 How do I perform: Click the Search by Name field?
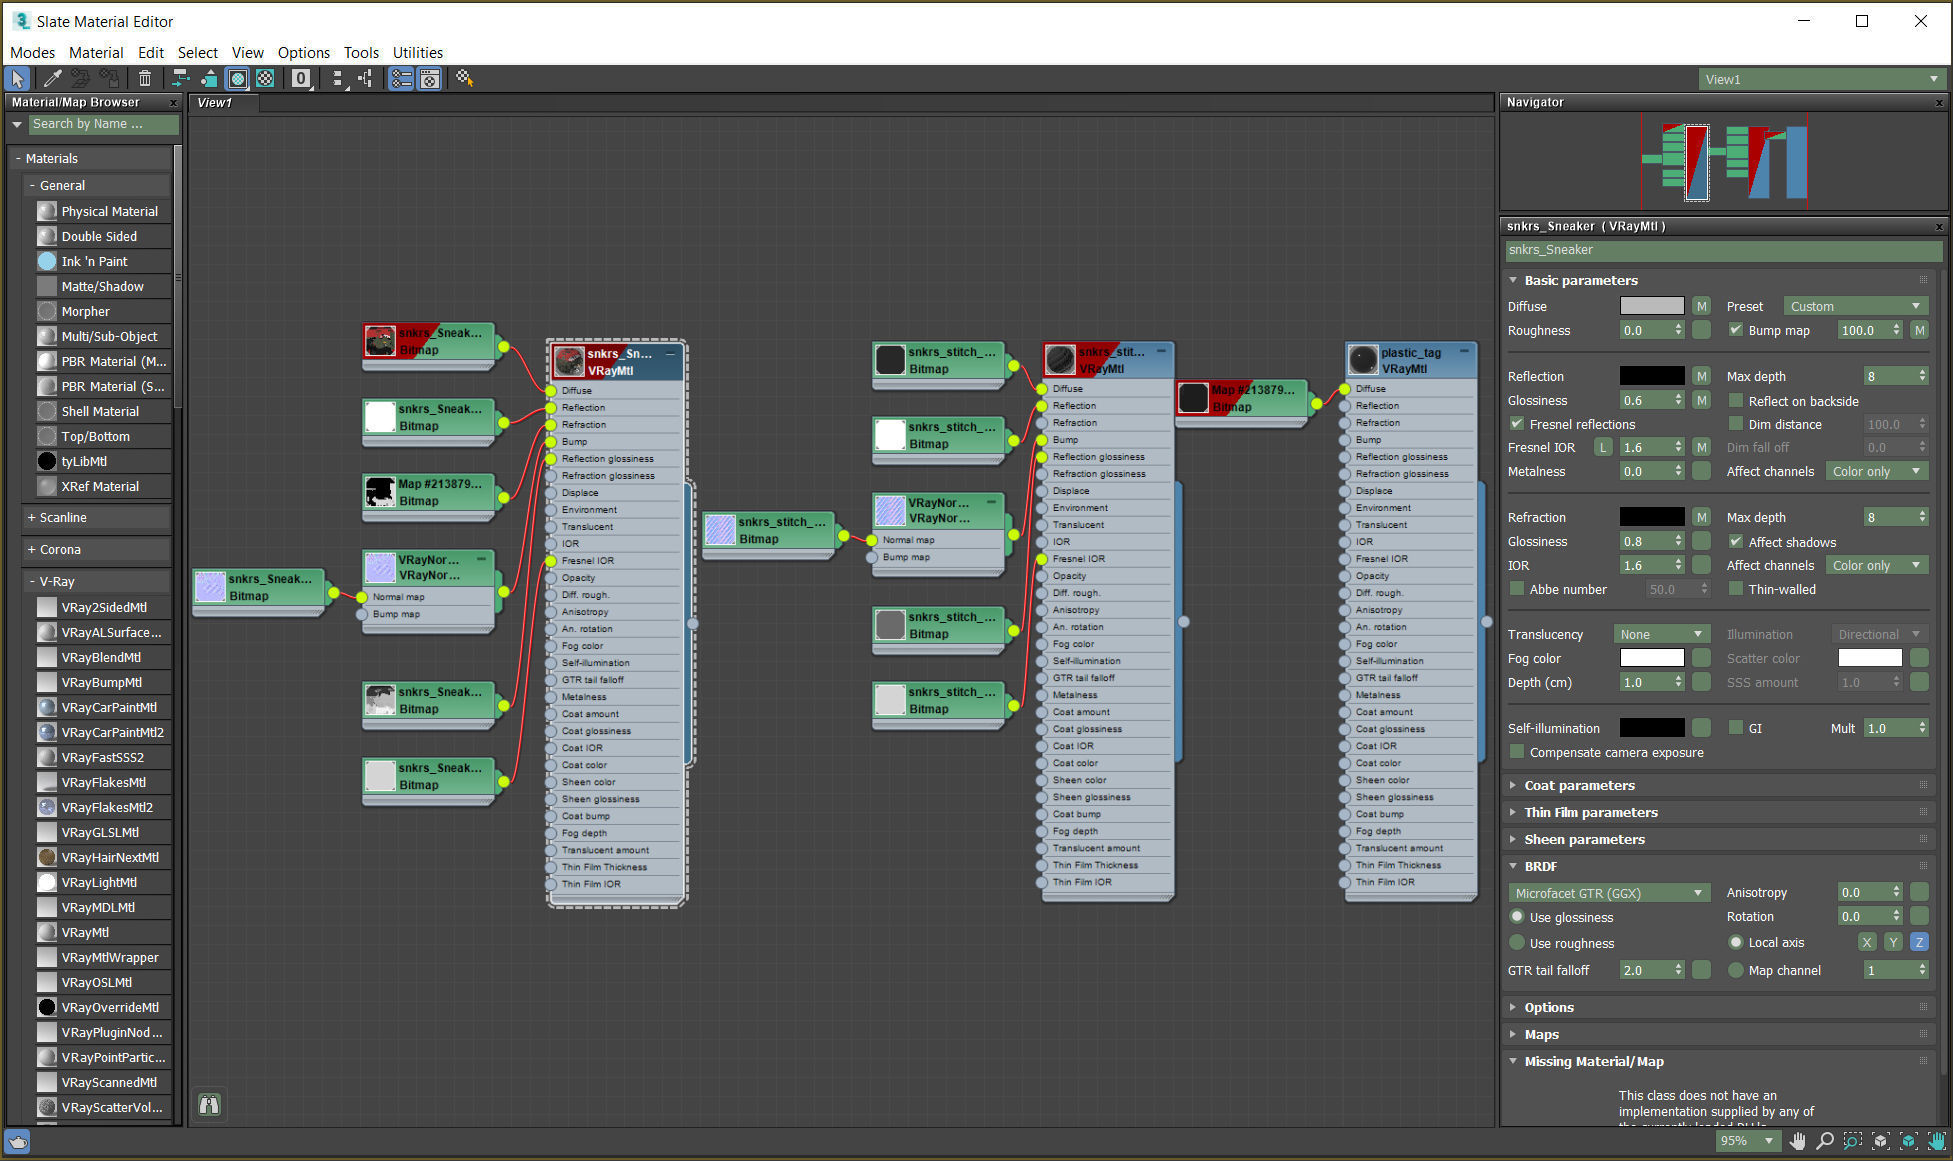click(x=102, y=124)
